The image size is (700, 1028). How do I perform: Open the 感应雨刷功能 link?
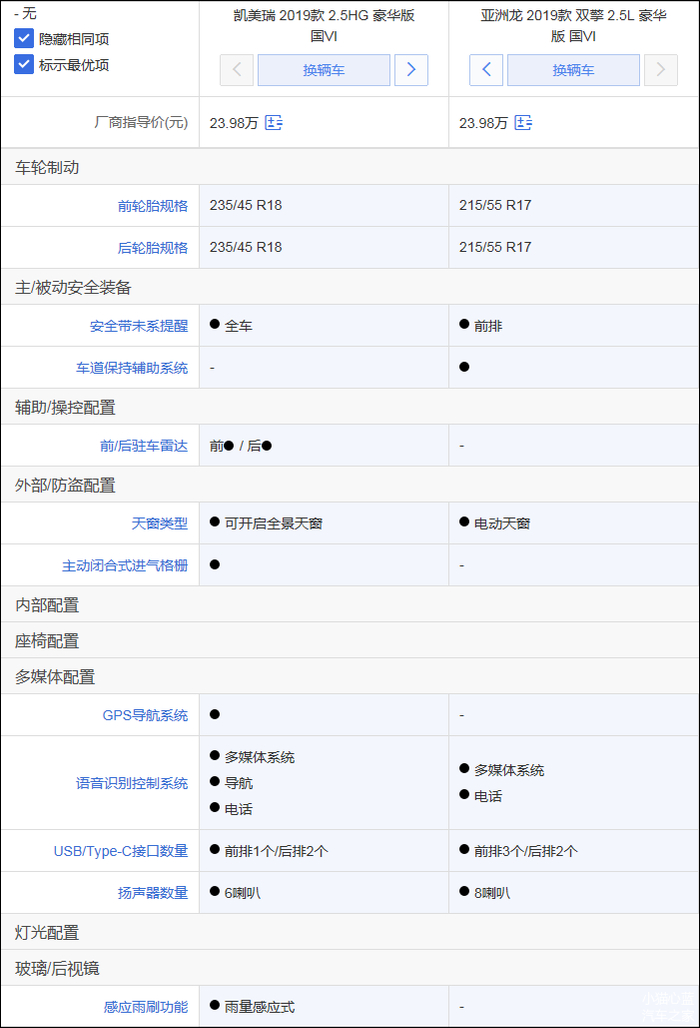[146, 1007]
